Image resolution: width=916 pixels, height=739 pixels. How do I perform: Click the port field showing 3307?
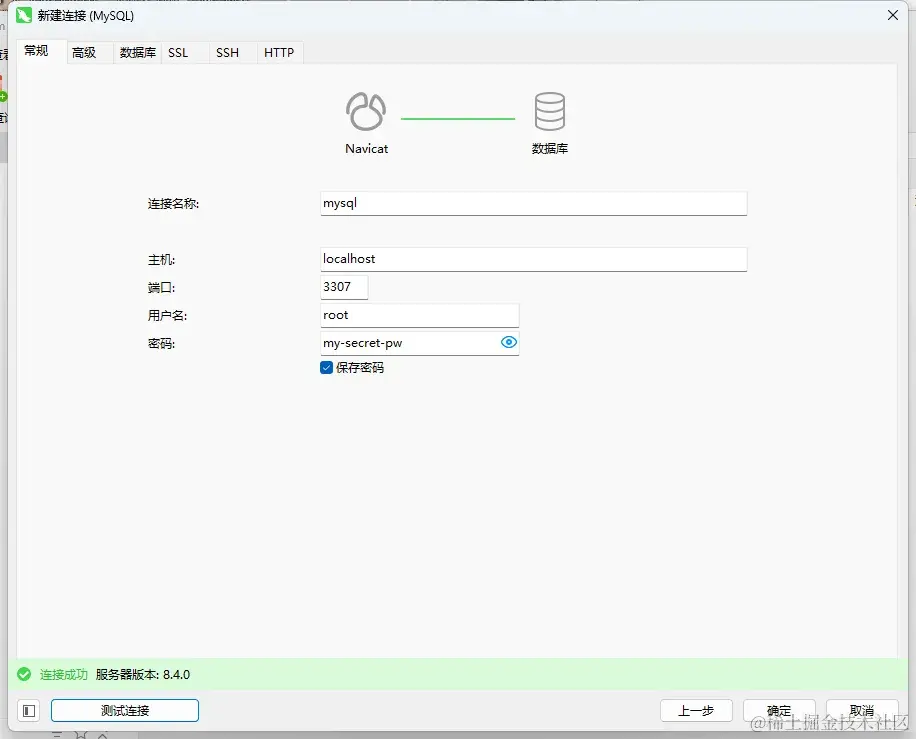[344, 287]
